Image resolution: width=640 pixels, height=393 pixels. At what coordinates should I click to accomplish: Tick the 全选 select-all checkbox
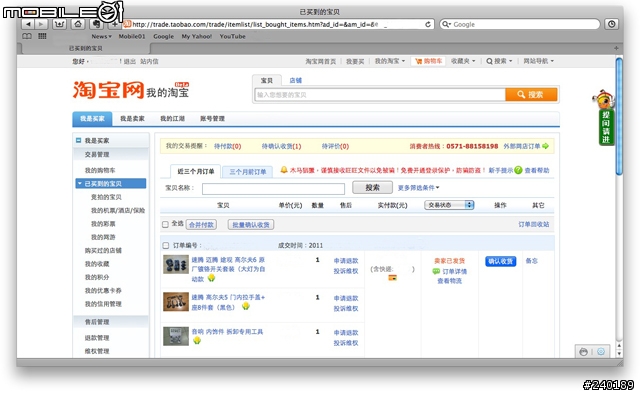(165, 224)
